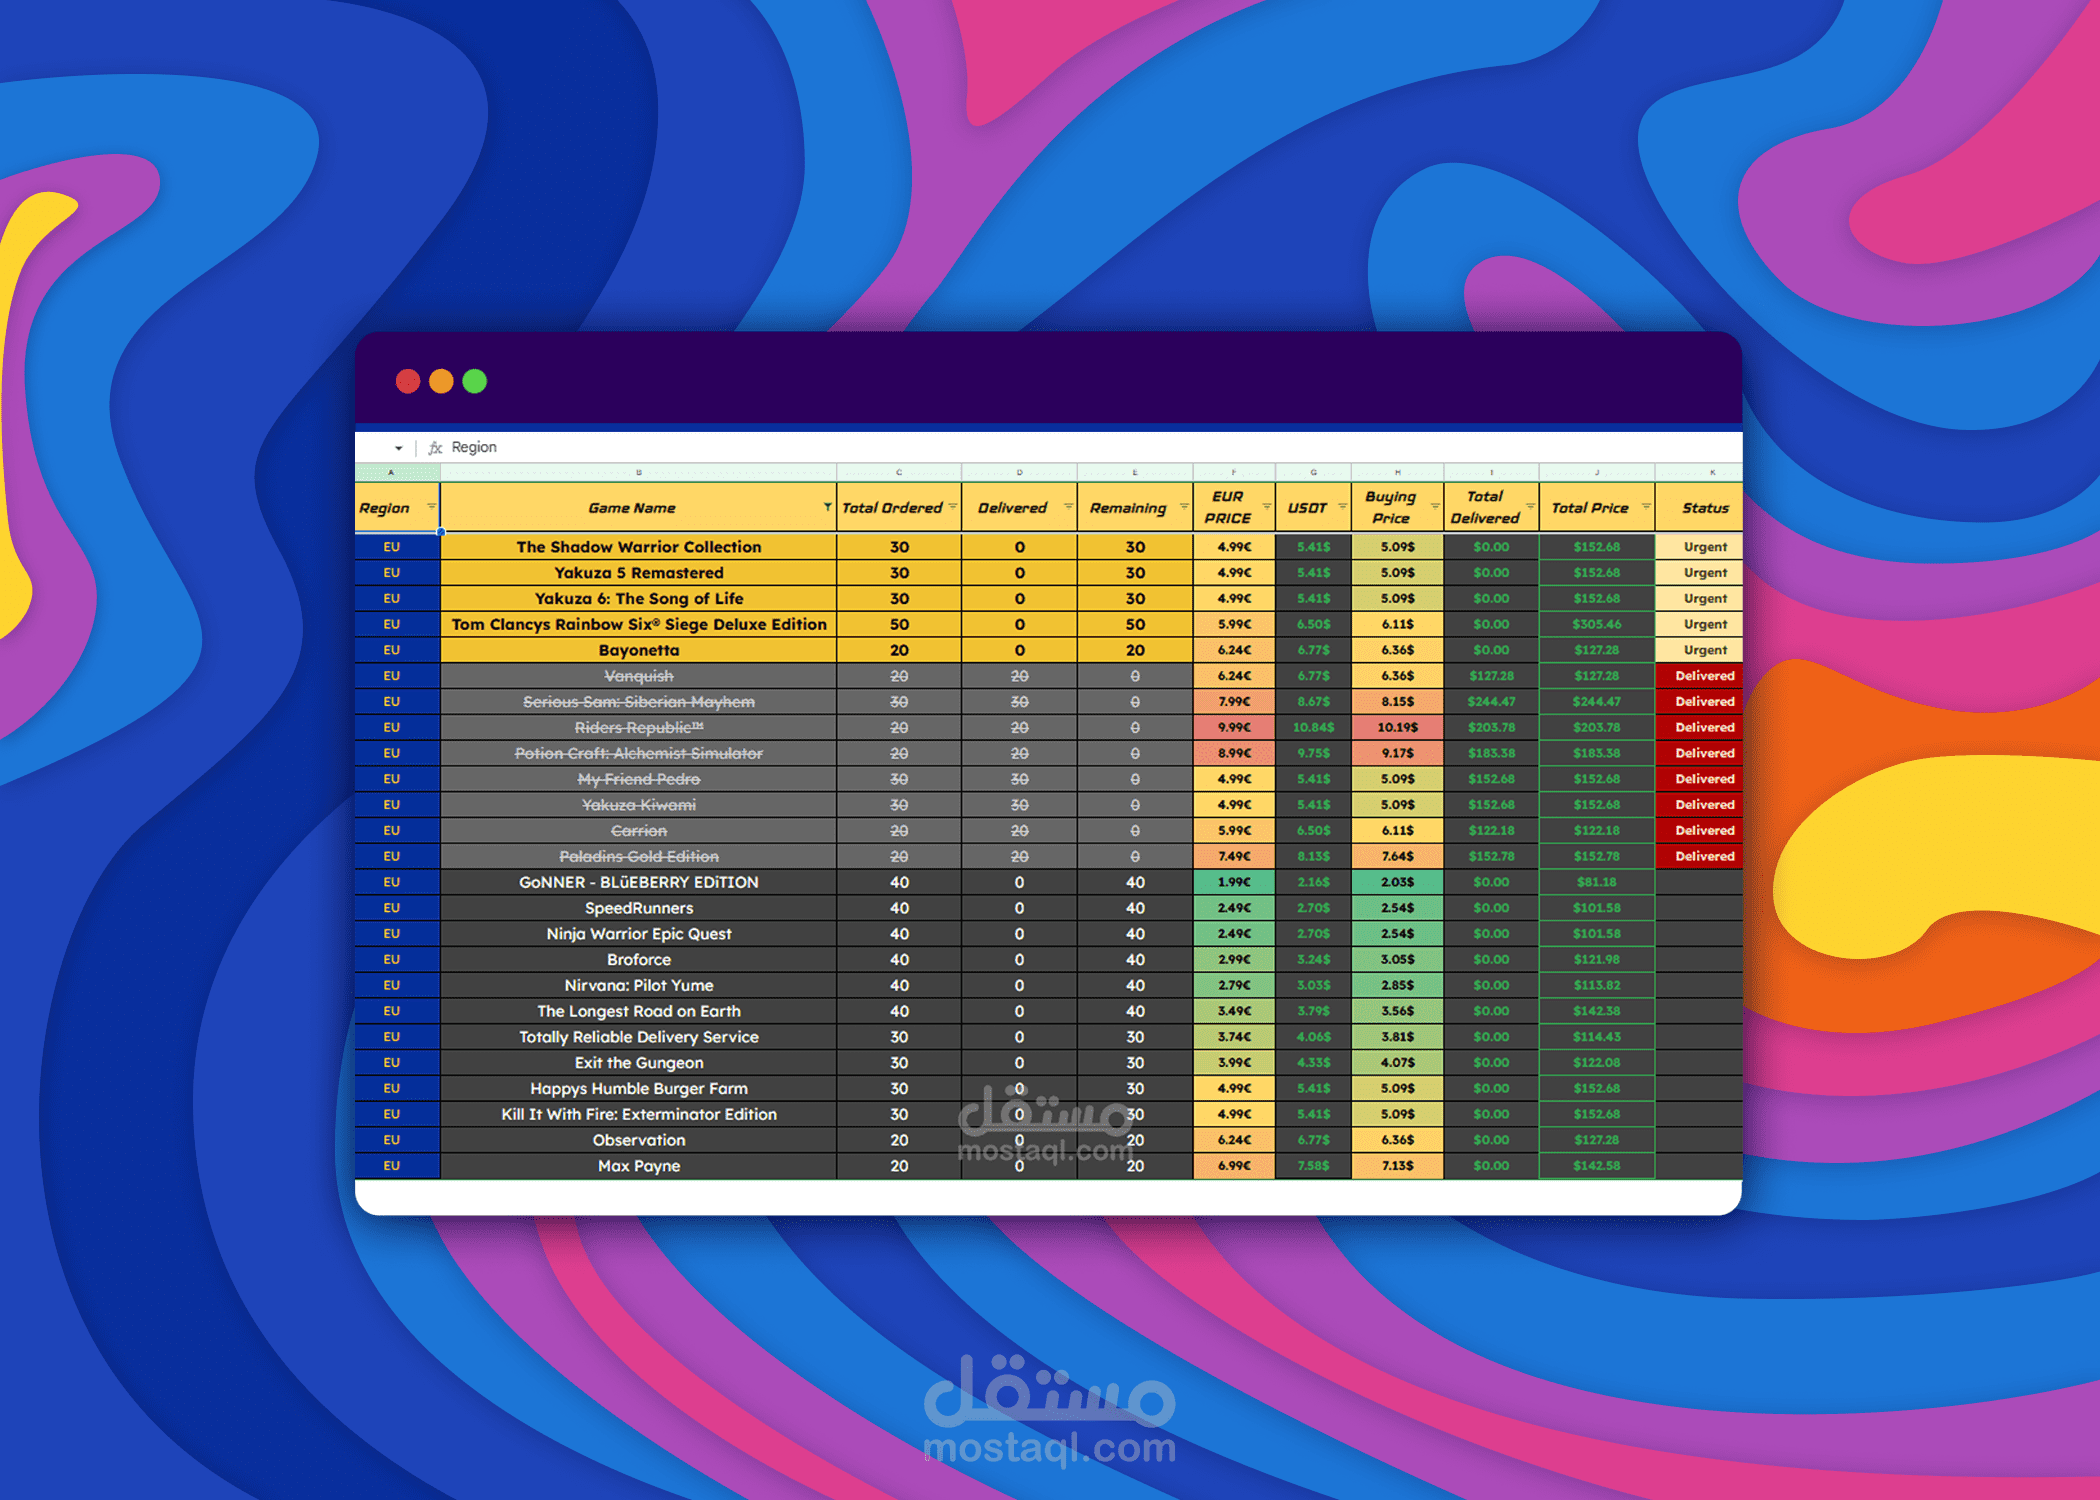Select Yakuza 5 Remastered cell
This screenshot has height=1500, width=2100.
639,573
